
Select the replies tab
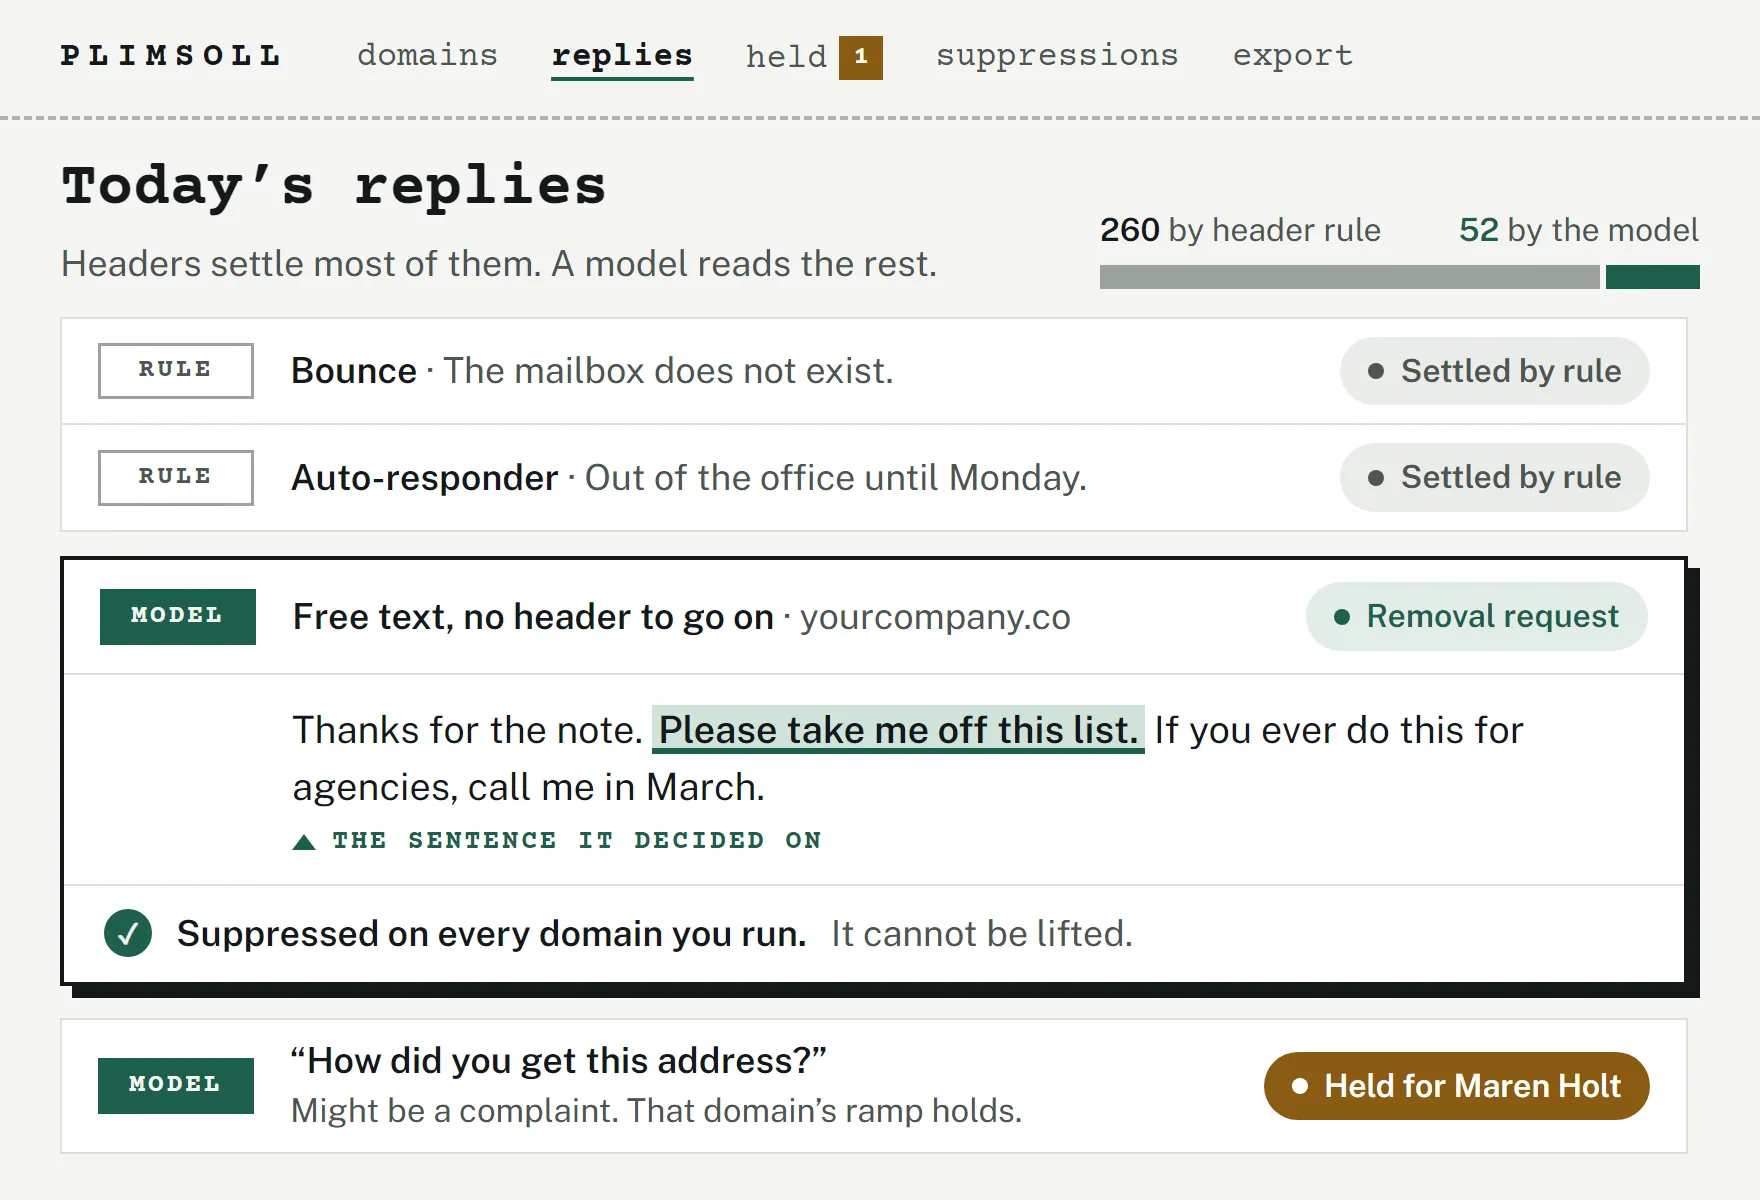622,56
